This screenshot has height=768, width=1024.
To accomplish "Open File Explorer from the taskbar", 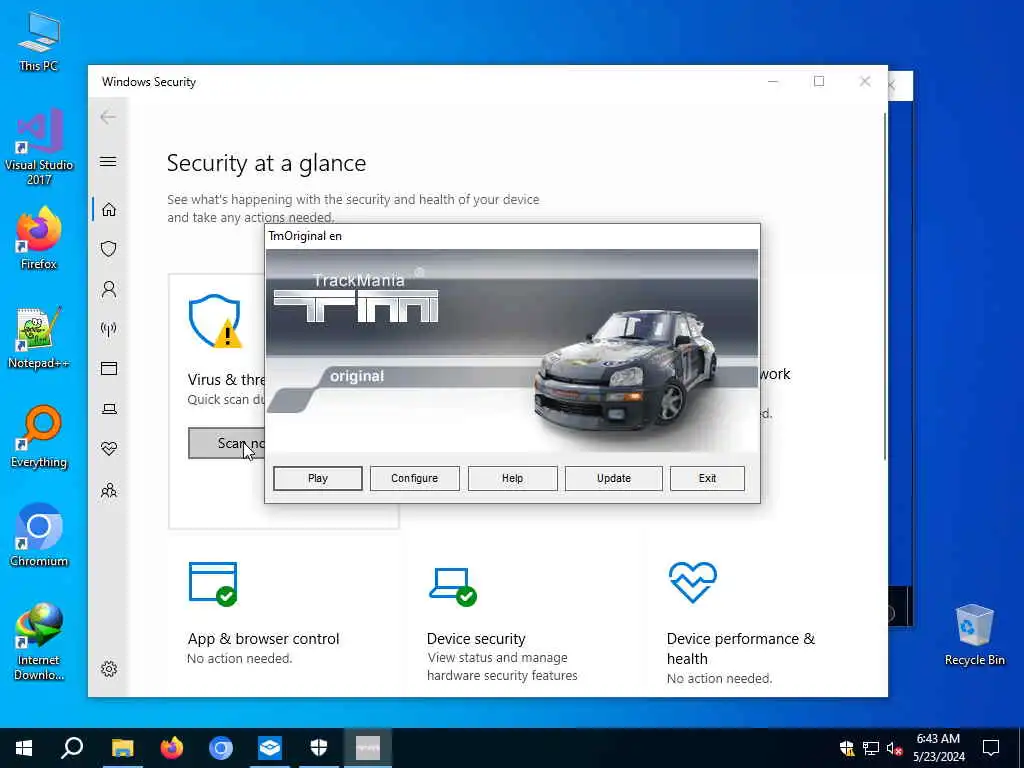I will tap(122, 748).
